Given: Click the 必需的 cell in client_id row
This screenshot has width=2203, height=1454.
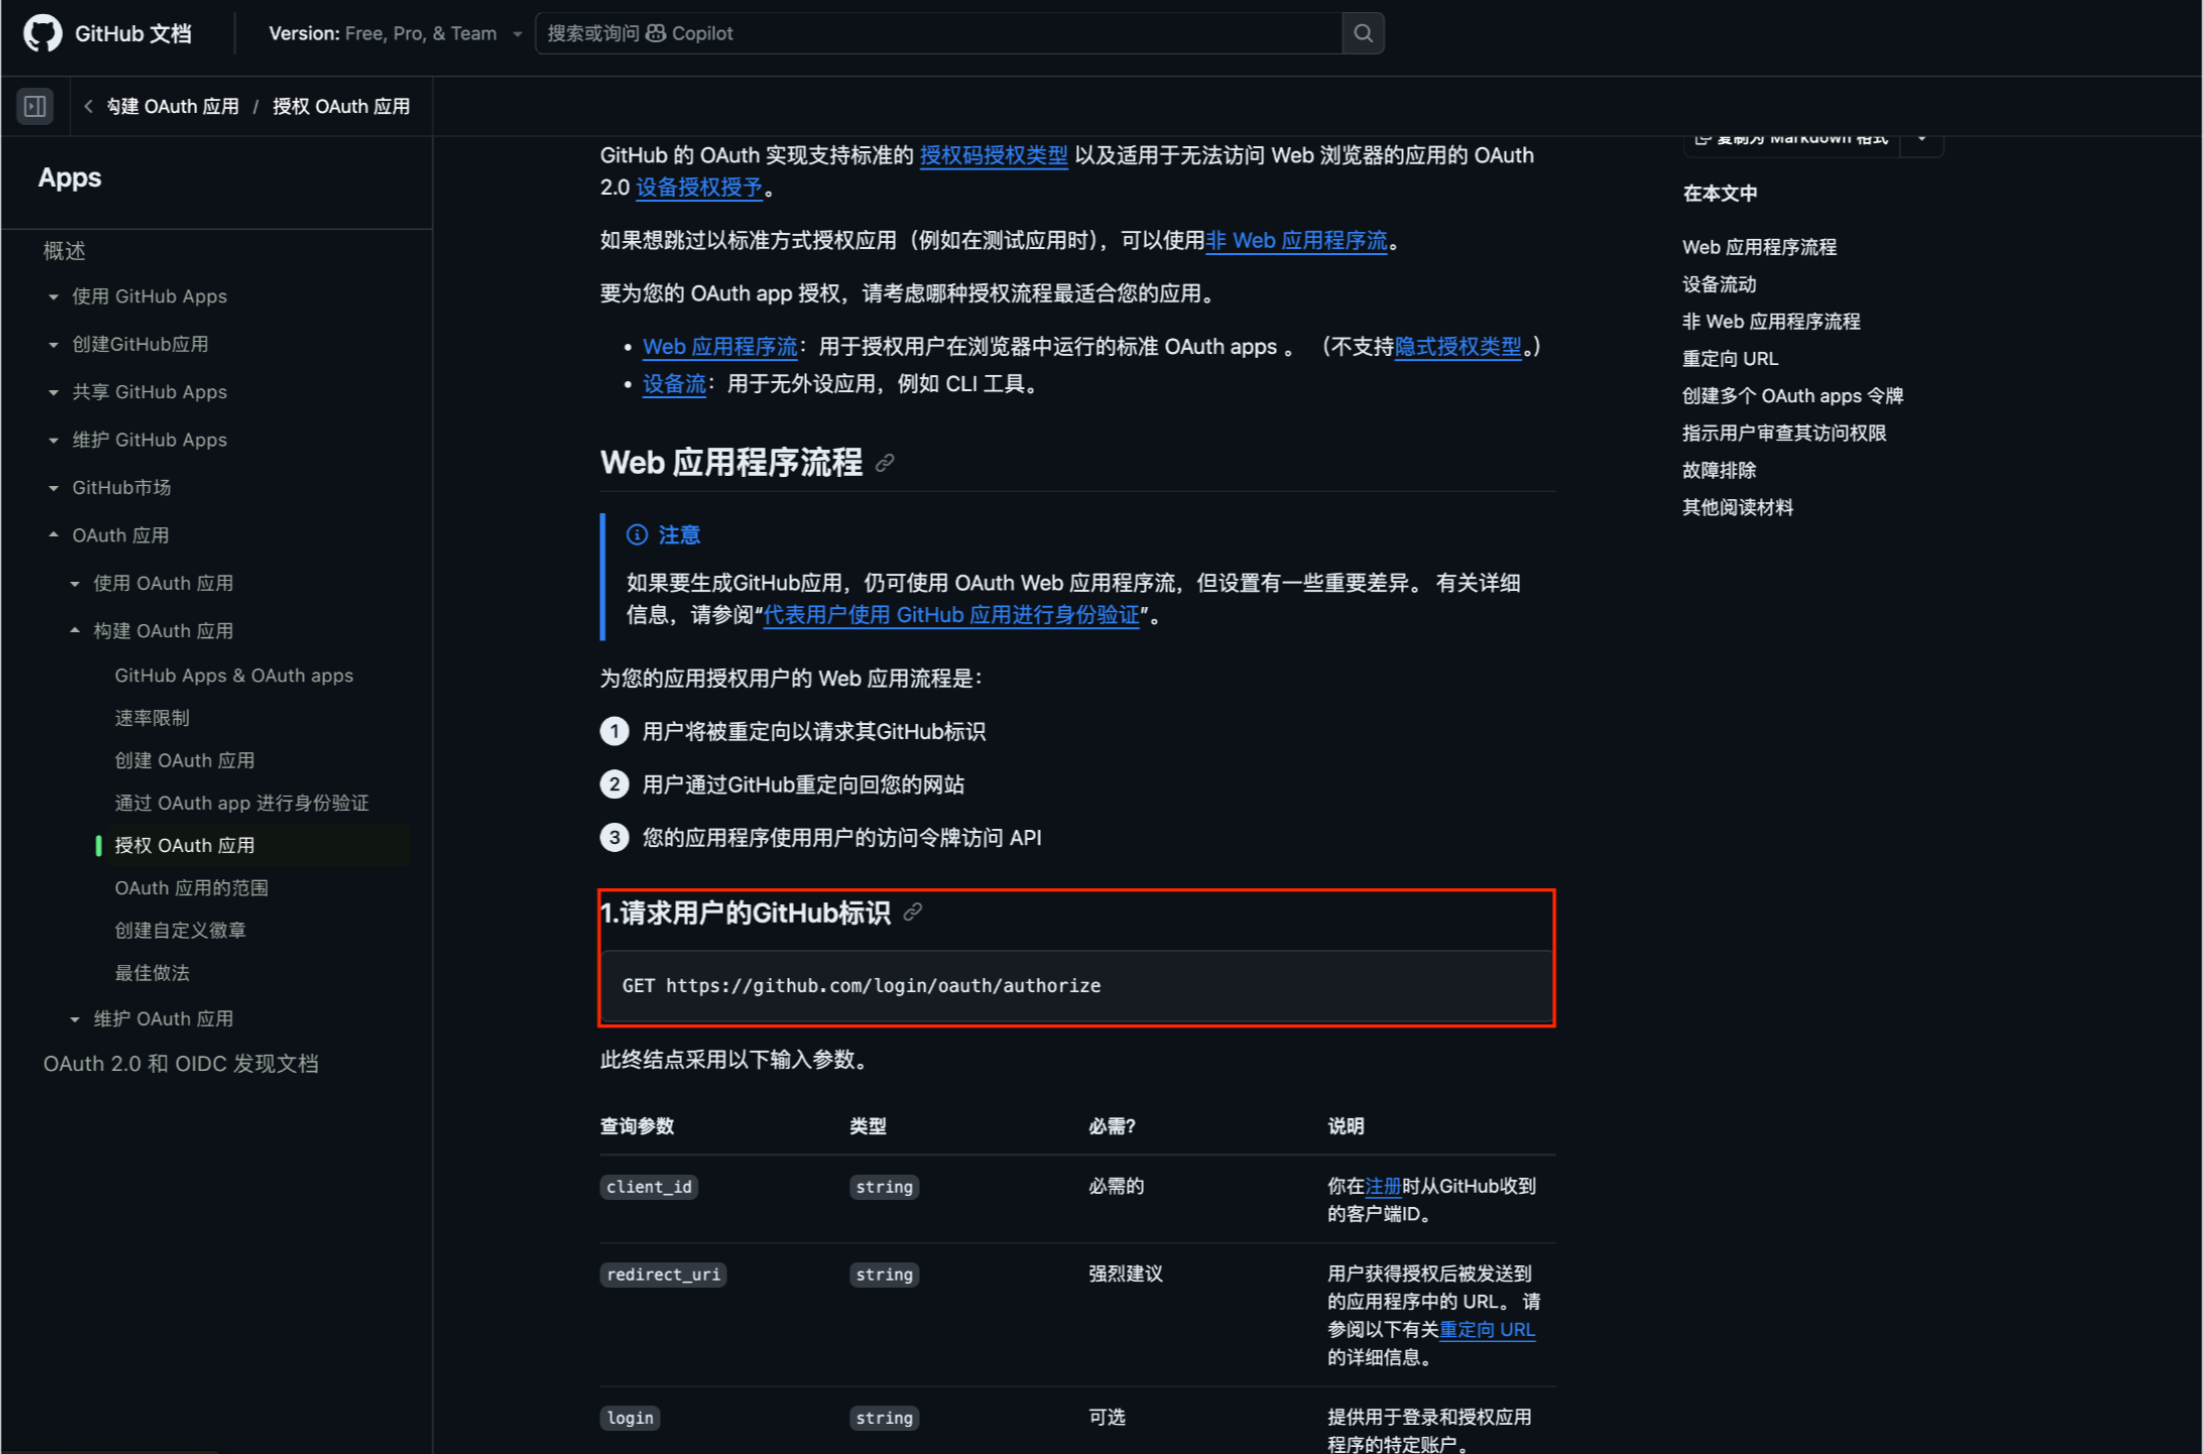Looking at the screenshot, I should (1116, 1186).
